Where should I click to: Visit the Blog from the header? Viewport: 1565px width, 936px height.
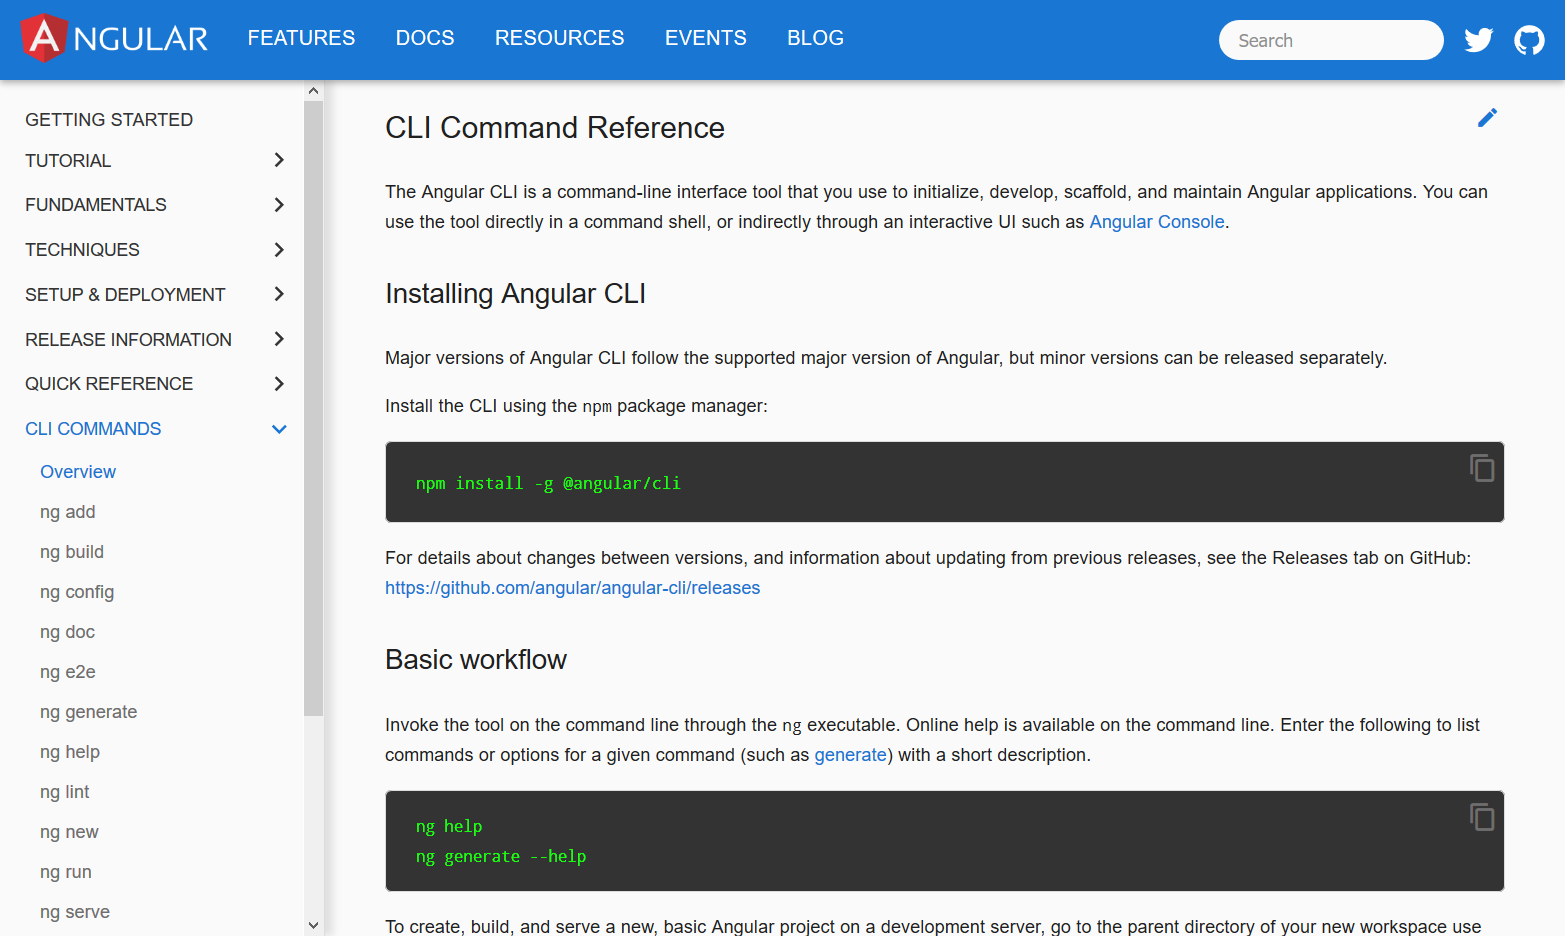point(815,38)
